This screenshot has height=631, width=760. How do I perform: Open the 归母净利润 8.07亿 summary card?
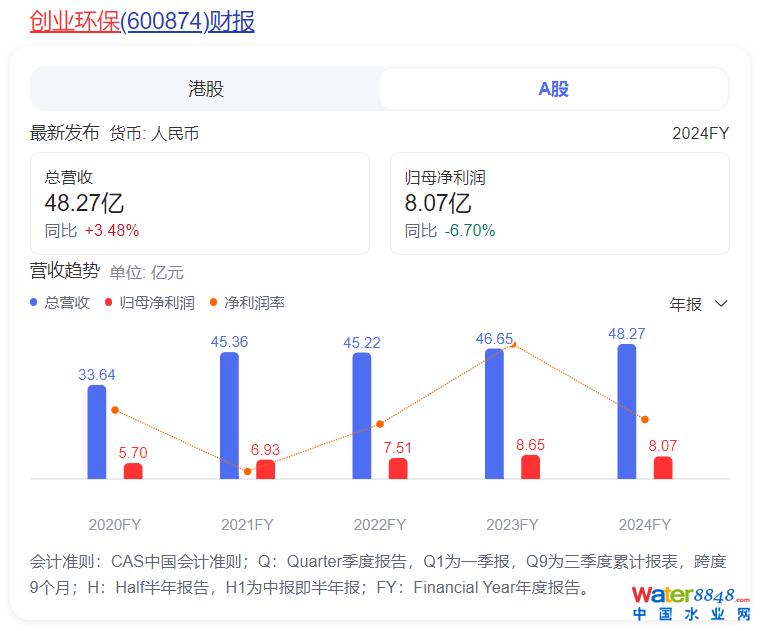pyautogui.click(x=559, y=203)
